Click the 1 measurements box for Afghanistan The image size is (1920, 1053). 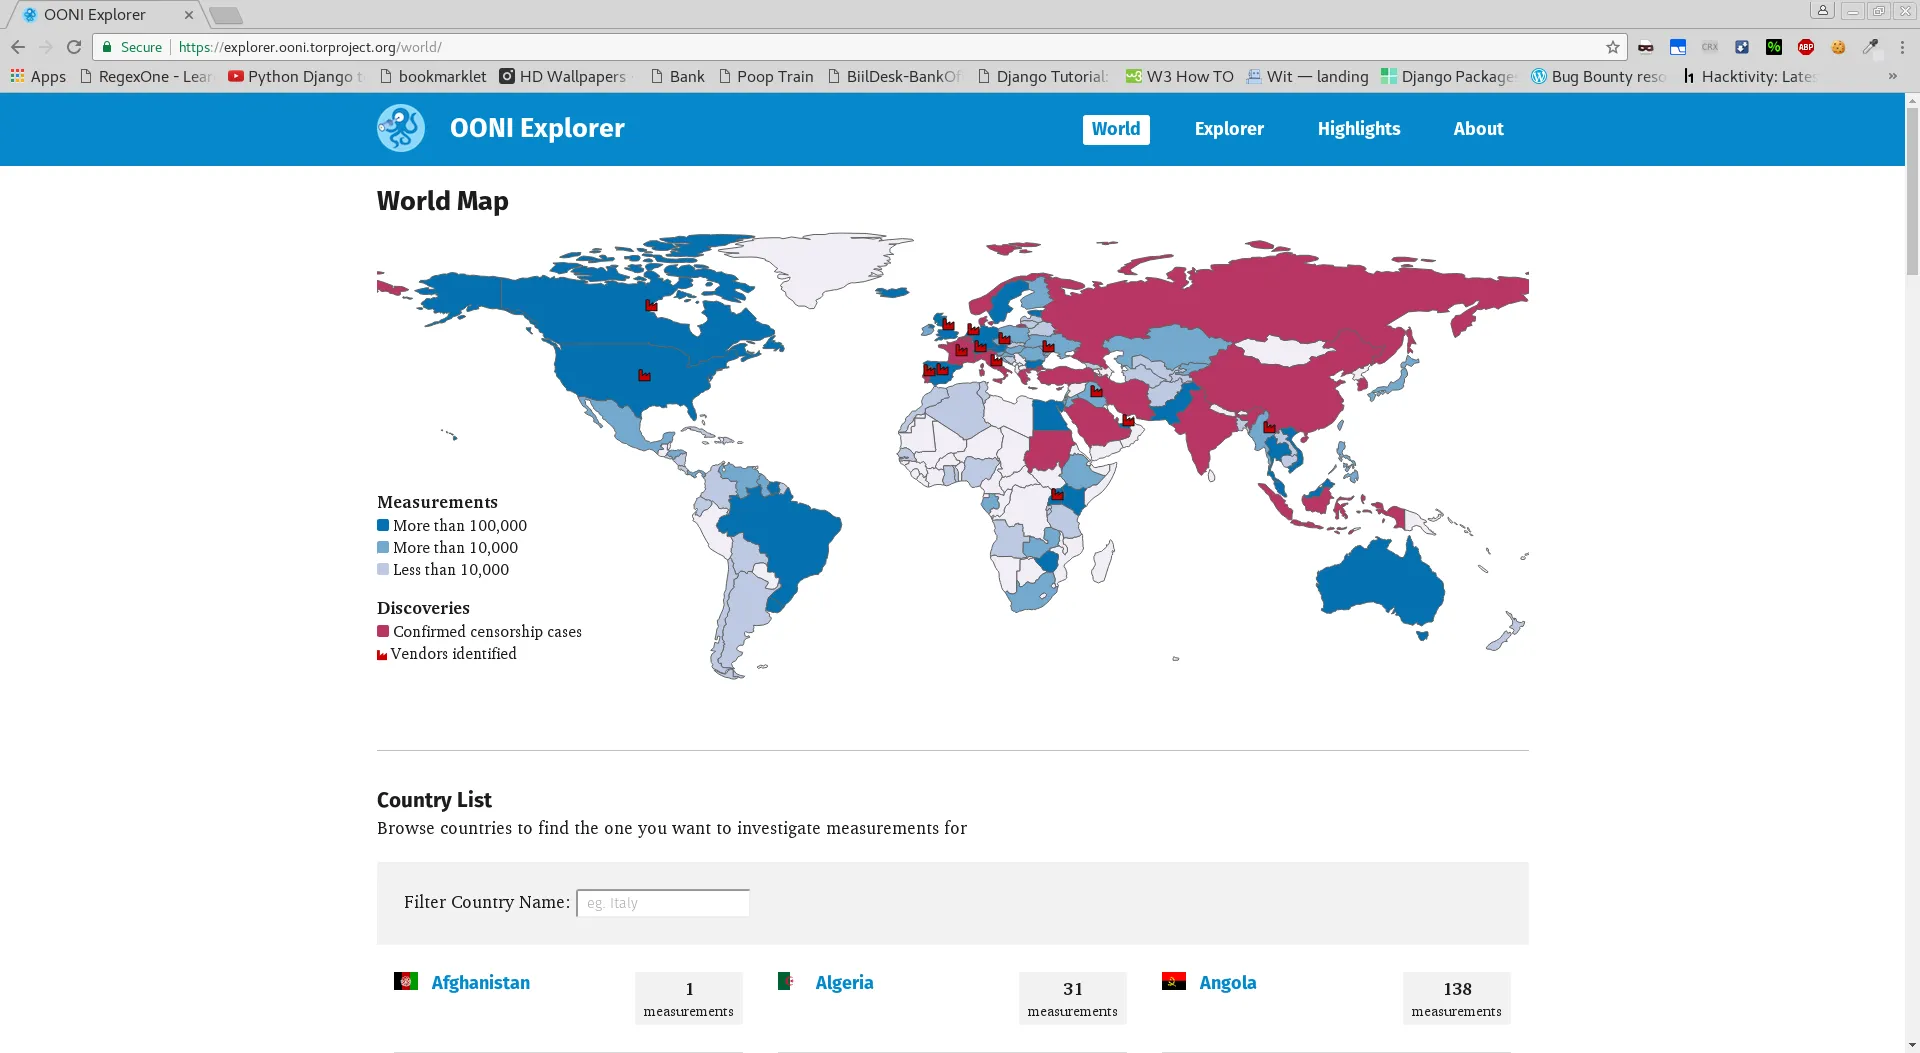(688, 998)
